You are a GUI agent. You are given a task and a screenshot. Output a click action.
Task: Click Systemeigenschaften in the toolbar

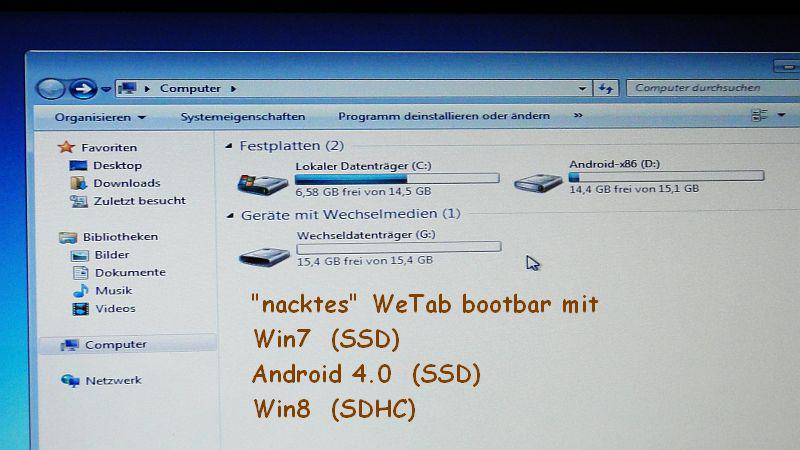click(x=243, y=117)
